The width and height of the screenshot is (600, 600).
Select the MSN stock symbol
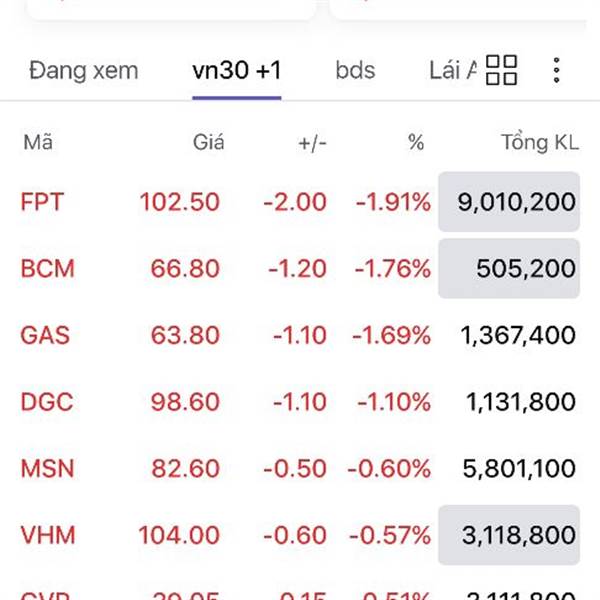pos(47,468)
